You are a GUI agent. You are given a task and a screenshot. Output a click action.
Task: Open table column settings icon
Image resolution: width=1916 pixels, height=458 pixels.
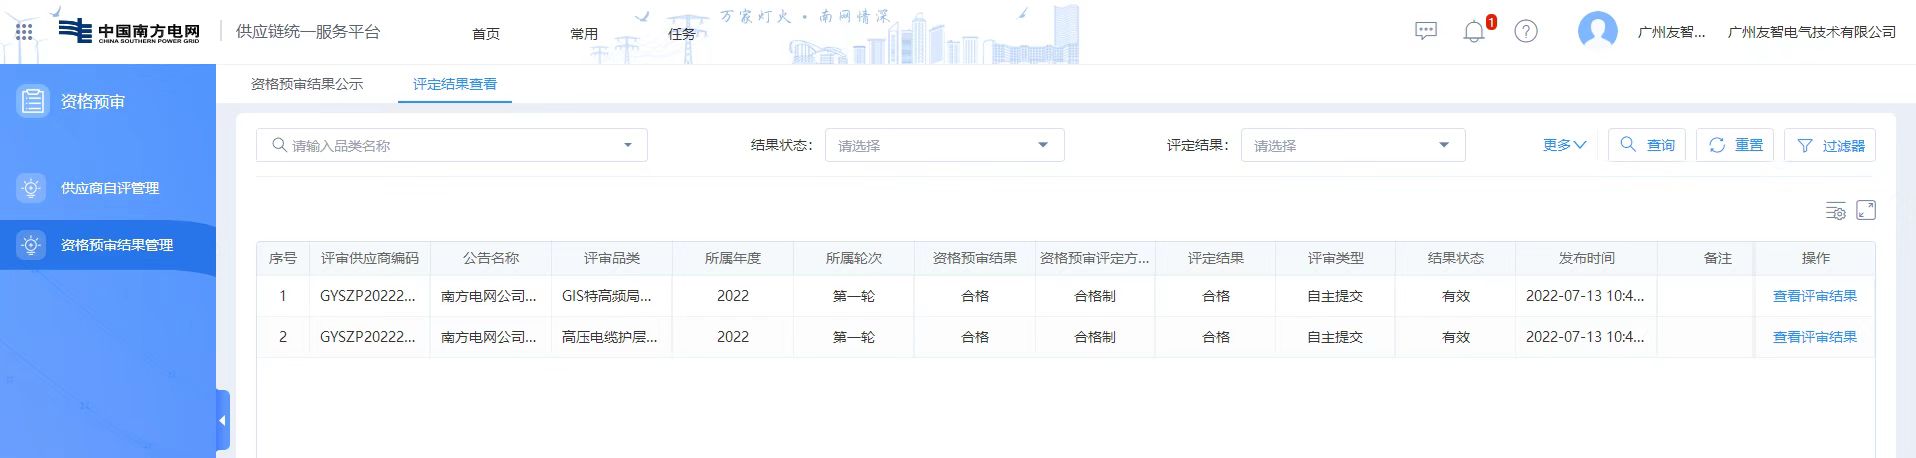(x=1835, y=210)
